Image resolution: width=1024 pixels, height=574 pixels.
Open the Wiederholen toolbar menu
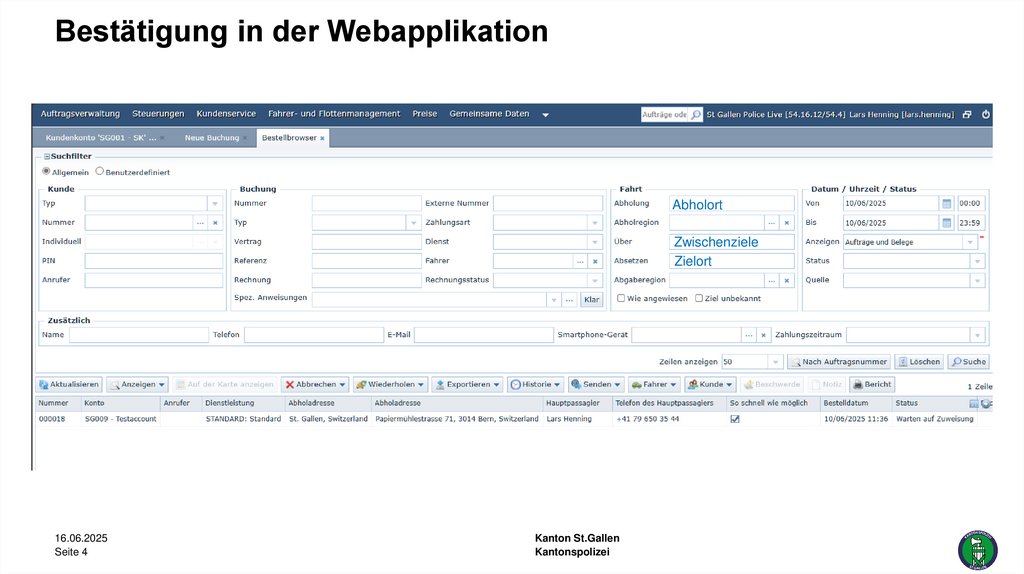click(x=390, y=385)
